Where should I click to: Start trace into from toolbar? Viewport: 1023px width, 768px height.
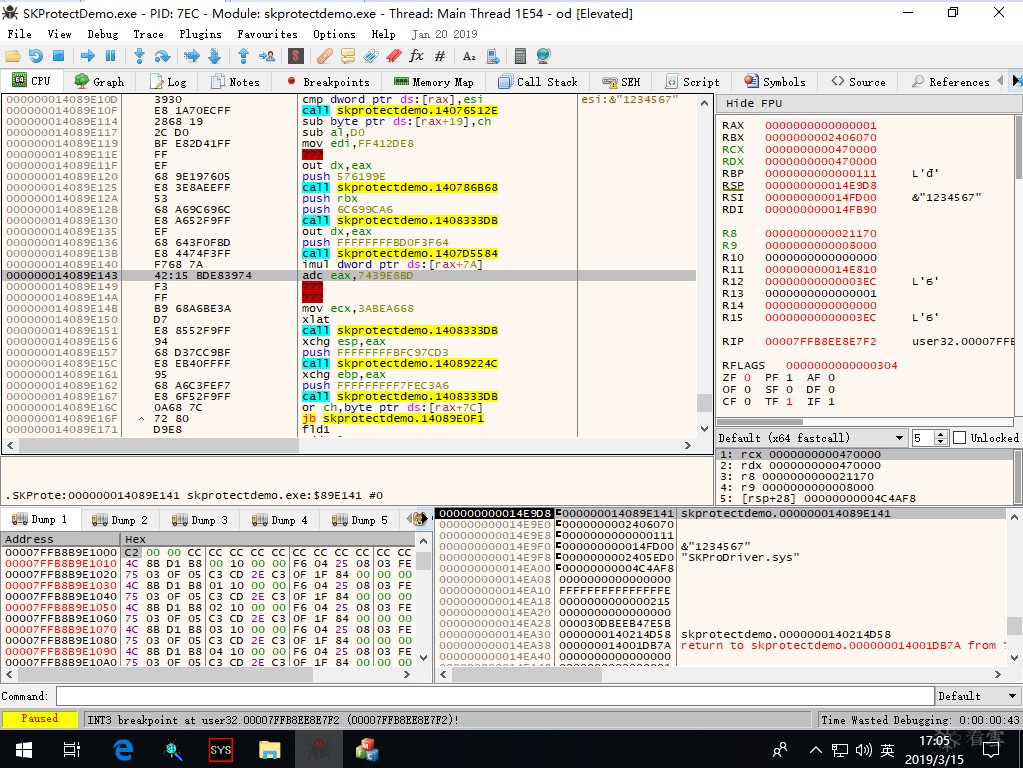coord(192,57)
